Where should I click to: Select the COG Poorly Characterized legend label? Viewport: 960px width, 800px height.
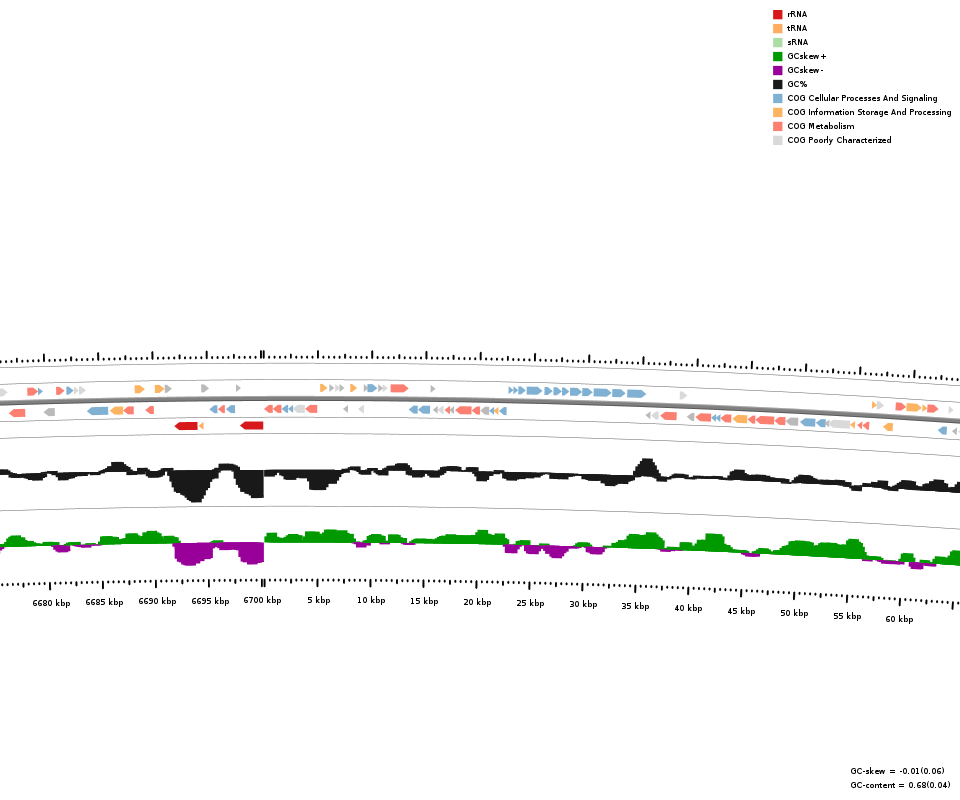click(x=838, y=140)
